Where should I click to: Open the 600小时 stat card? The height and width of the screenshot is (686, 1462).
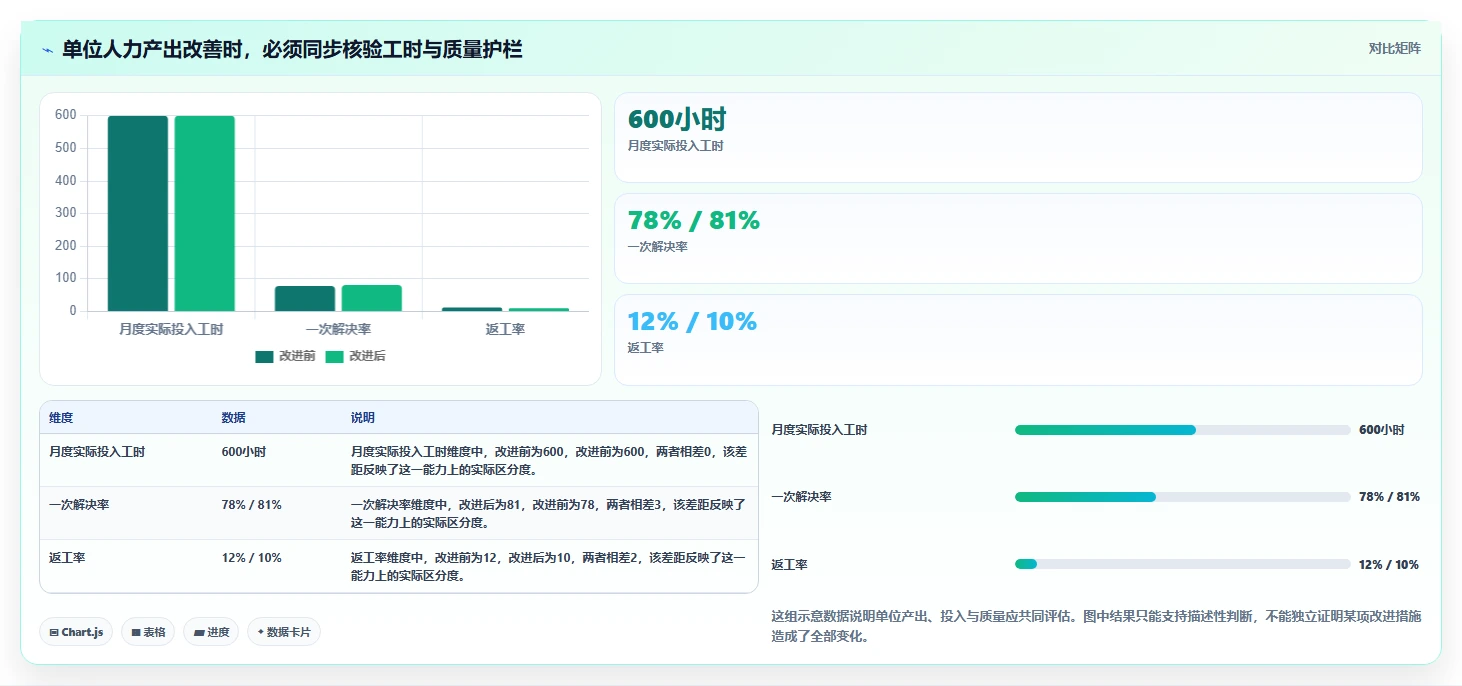coord(1018,137)
